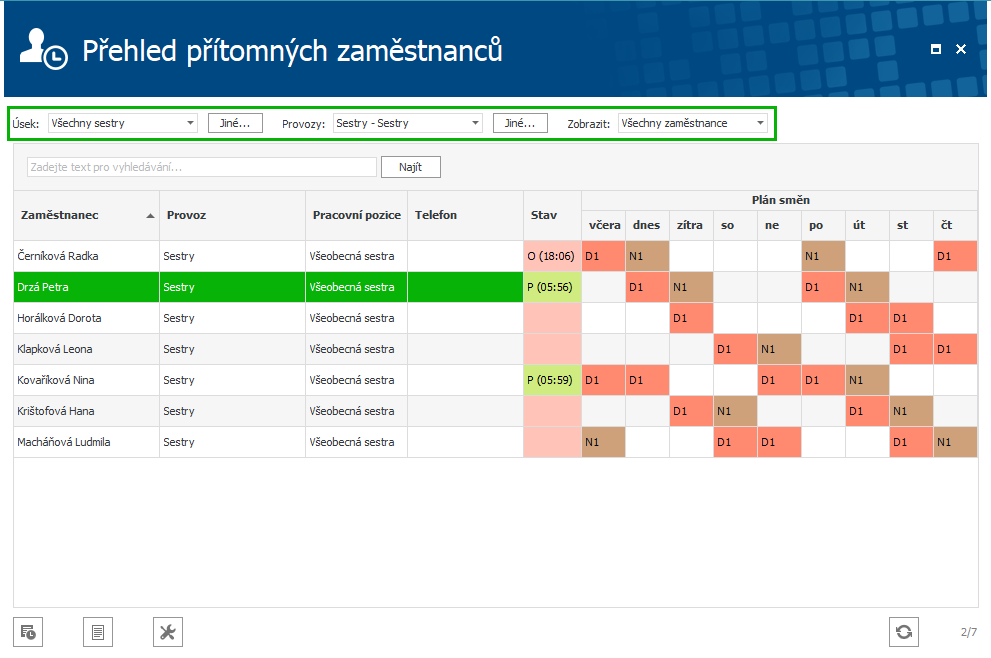Click the čt shift plan column header
Viewport: 991px width, 658px height.
pyautogui.click(x=956, y=226)
